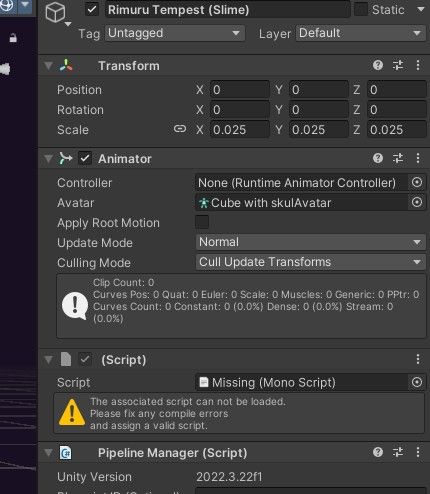The image size is (430, 494).
Task: Collapse the Animator component foldout arrow
Action: tap(49, 159)
